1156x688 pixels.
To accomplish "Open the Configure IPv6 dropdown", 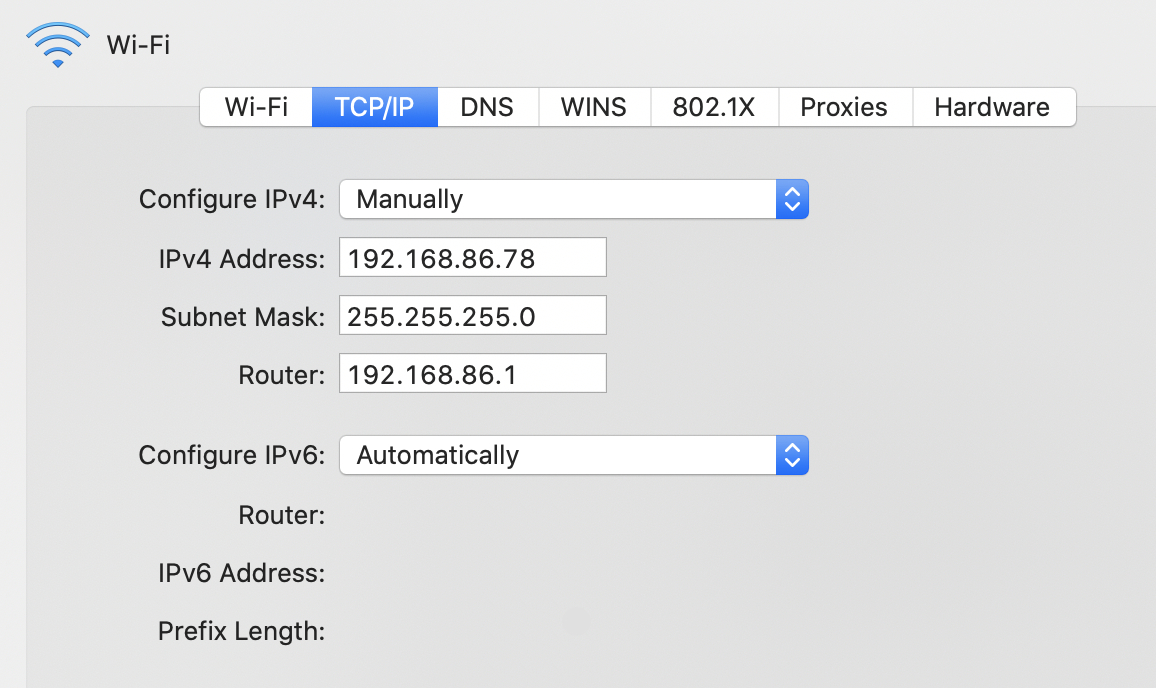I will point(574,455).
